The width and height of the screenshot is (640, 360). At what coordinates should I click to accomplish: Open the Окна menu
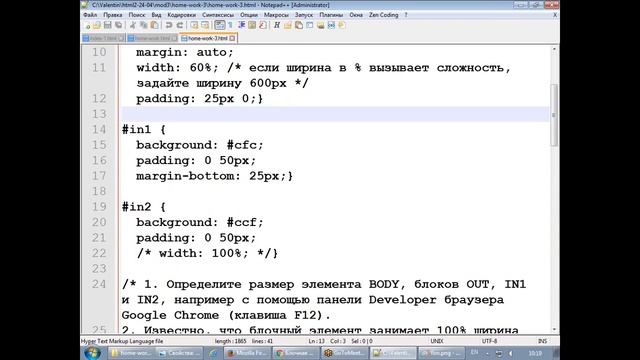click(356, 15)
